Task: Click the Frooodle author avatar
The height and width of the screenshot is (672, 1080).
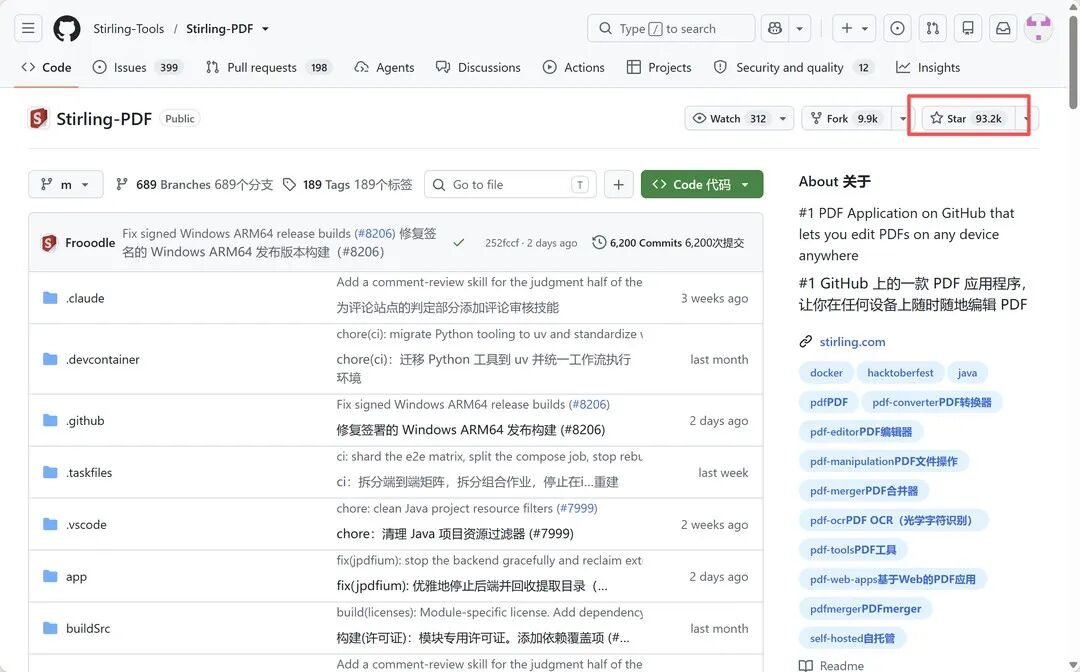Action: point(49,242)
